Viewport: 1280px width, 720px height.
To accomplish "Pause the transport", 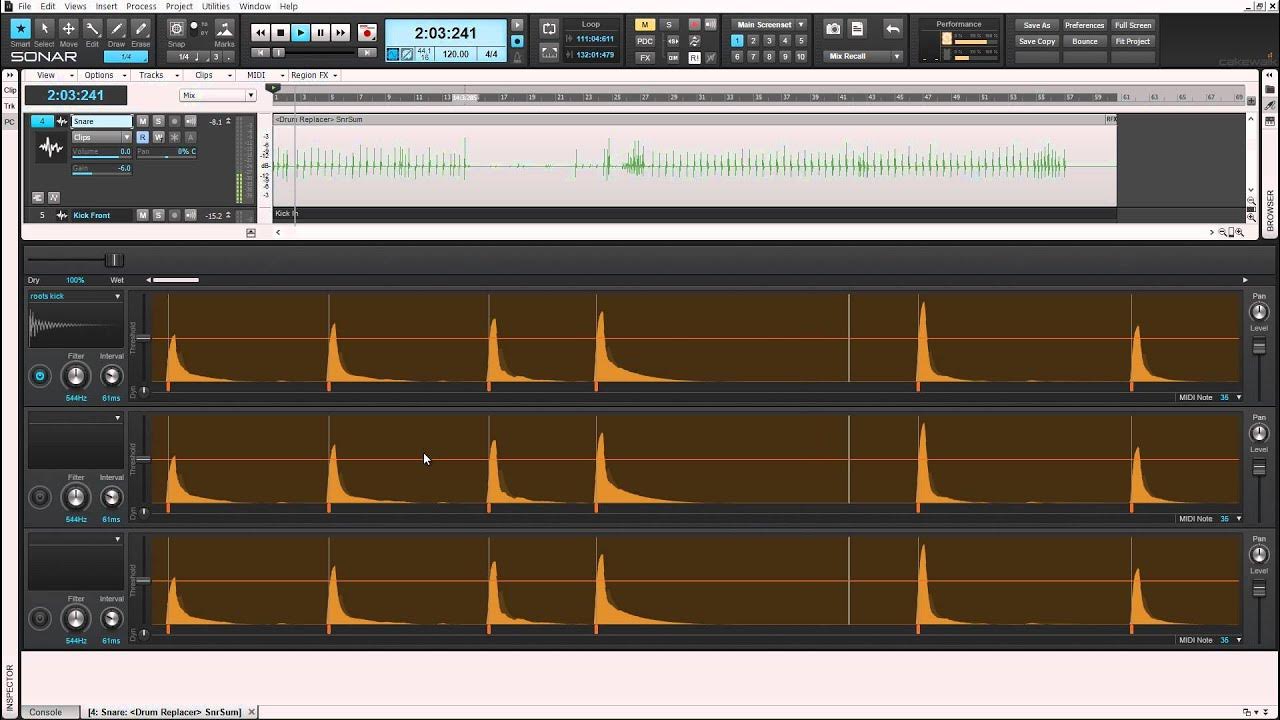I will 320,33.
